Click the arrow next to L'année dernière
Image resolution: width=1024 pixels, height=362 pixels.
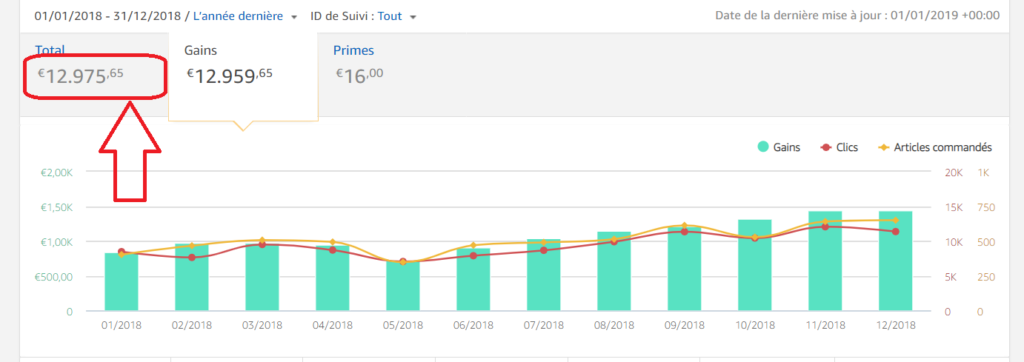[x=295, y=17]
